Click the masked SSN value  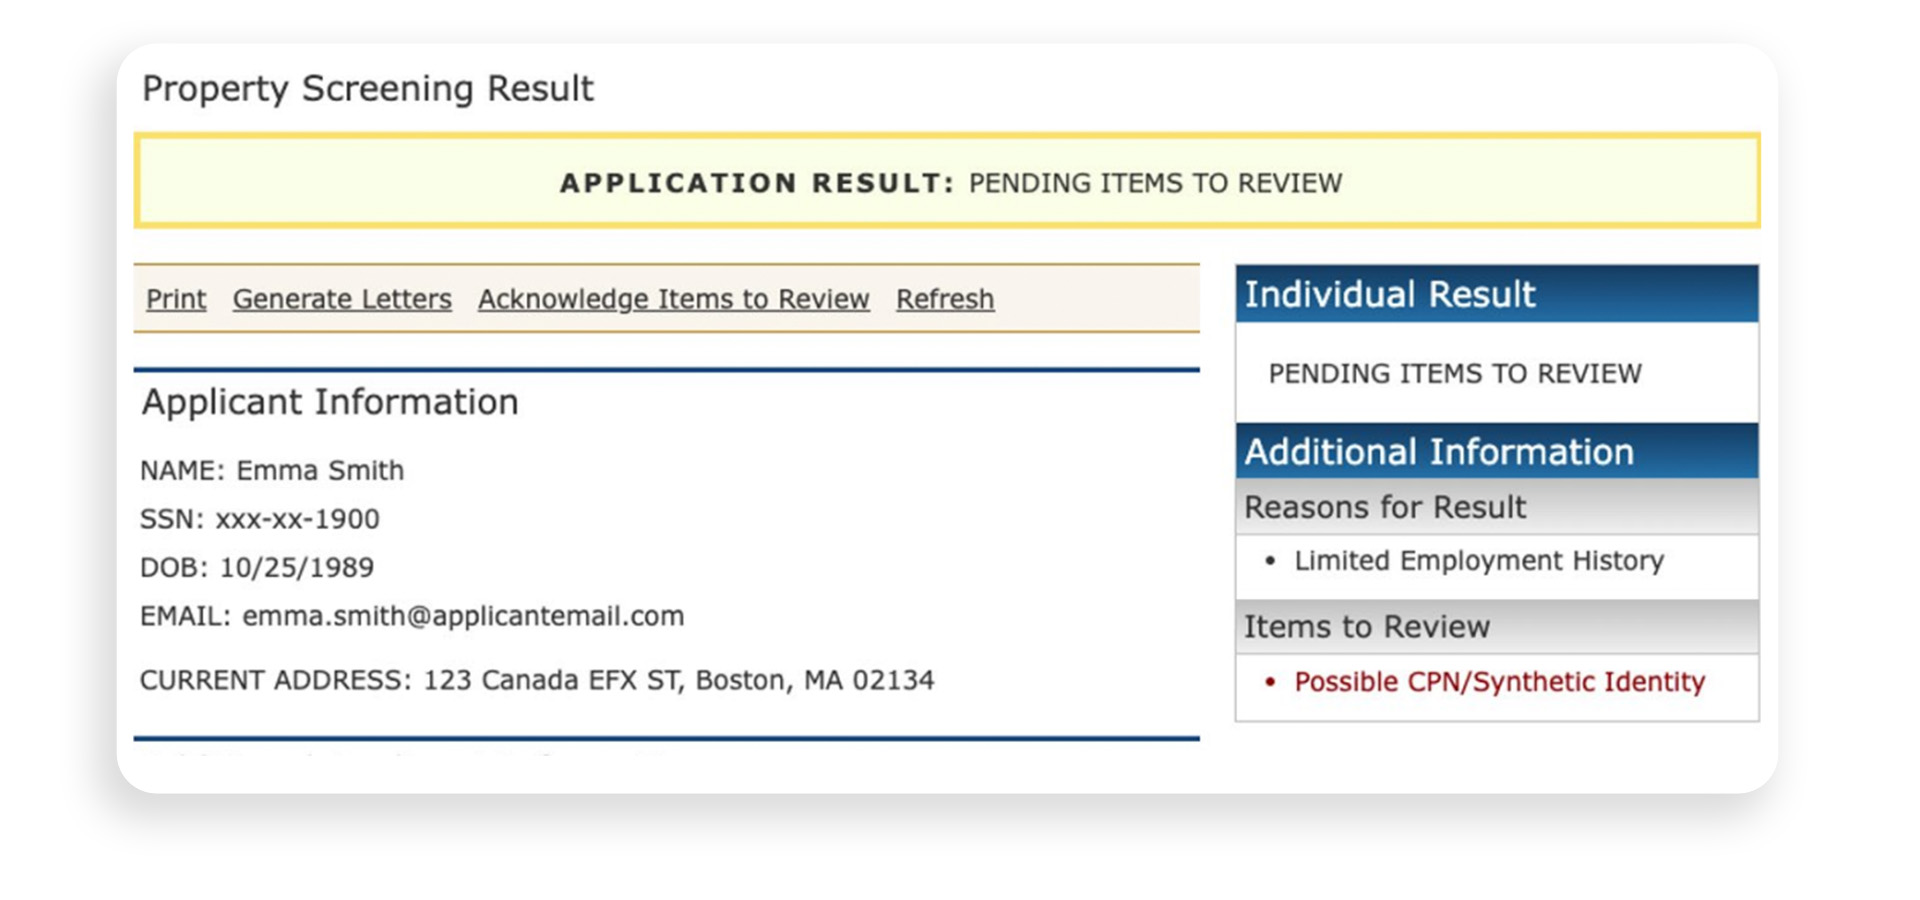click(x=260, y=518)
